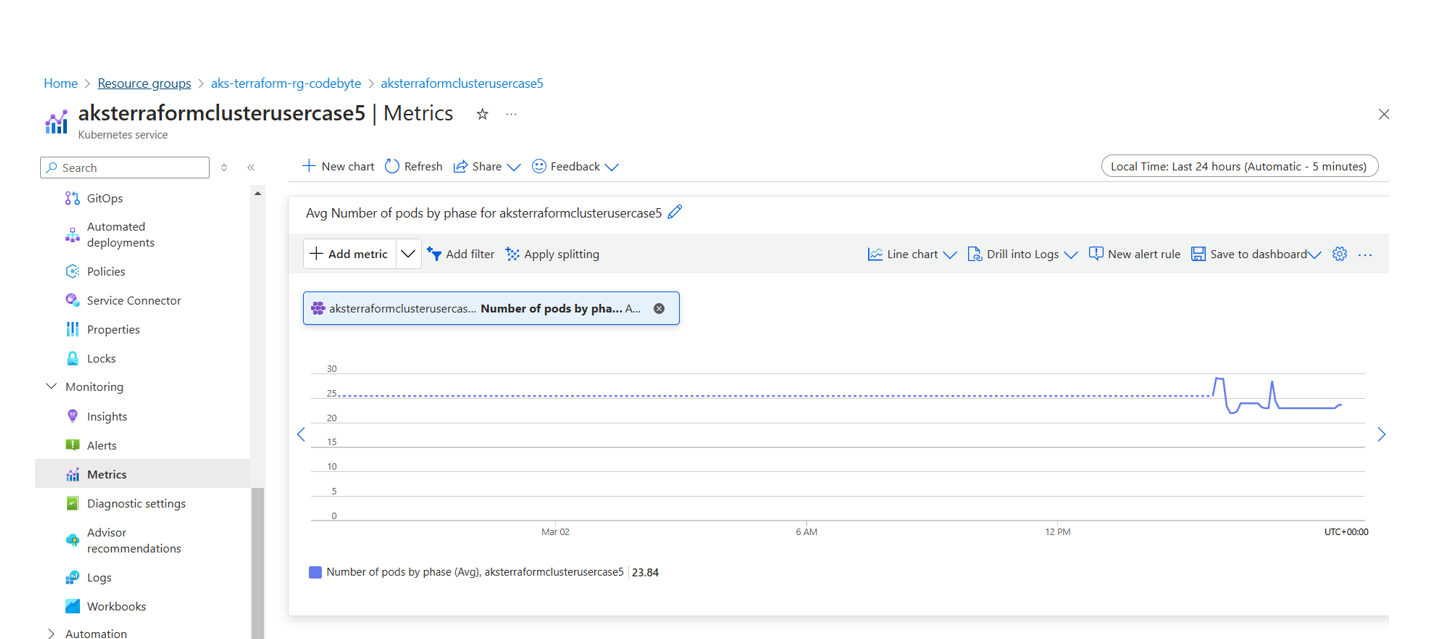Remove the pods by phase metric chip

coord(659,309)
